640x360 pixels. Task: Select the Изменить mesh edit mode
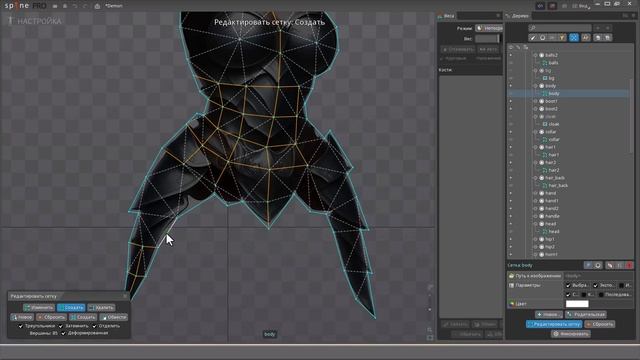tap(39, 307)
